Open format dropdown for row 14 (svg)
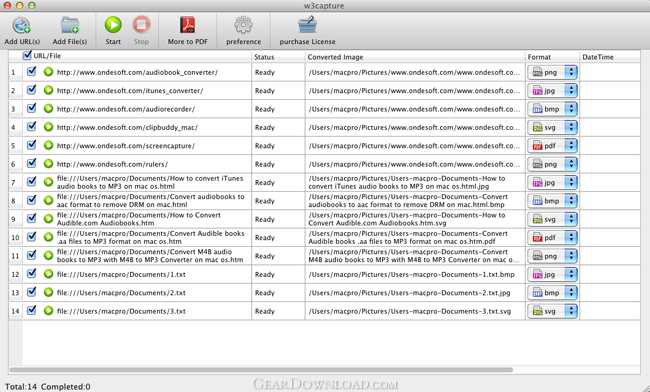The height and width of the screenshot is (392, 650). coord(552,311)
